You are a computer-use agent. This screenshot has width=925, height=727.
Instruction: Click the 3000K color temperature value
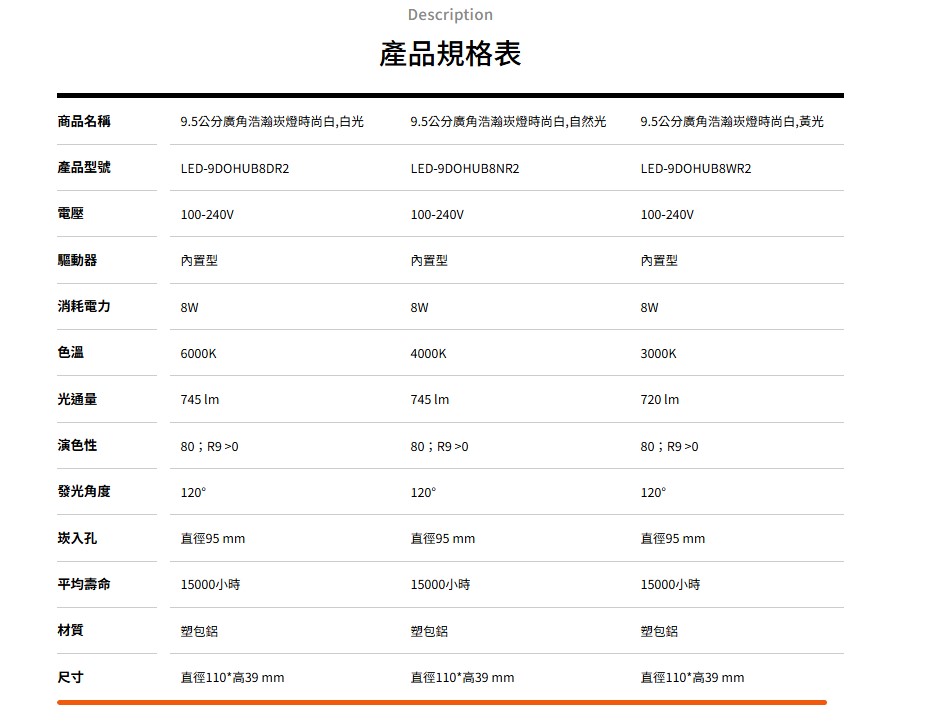point(658,353)
